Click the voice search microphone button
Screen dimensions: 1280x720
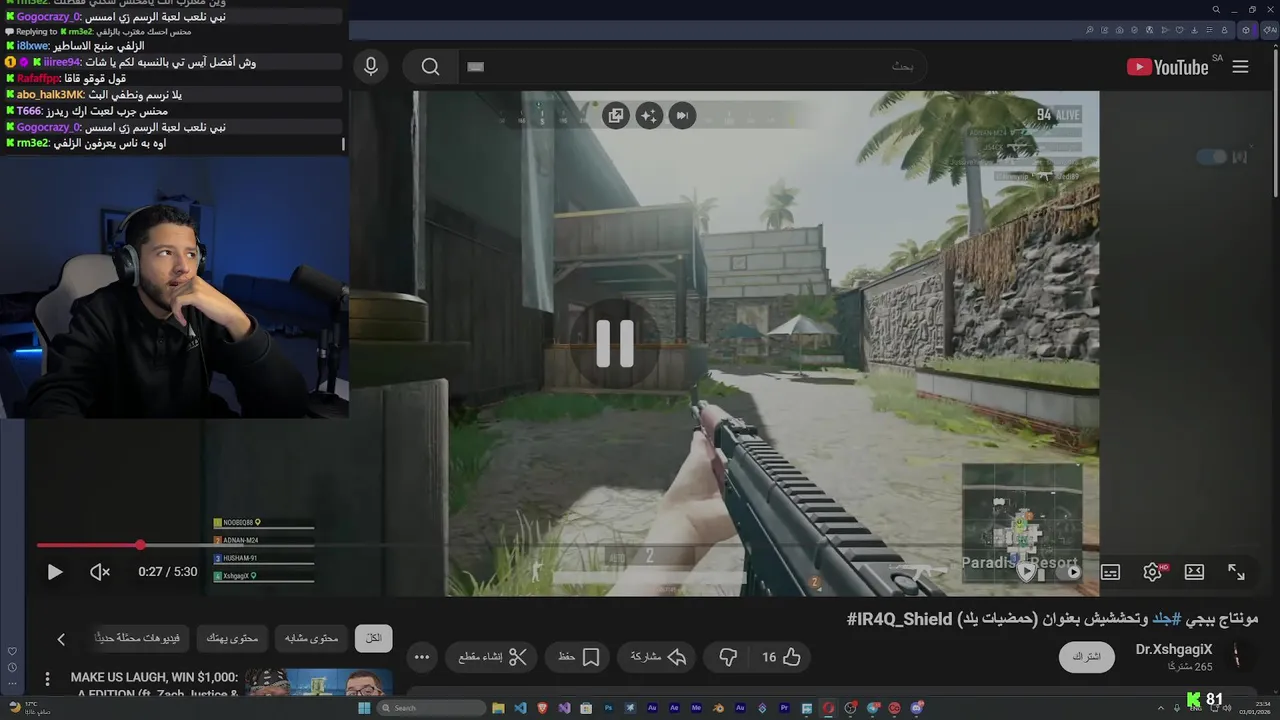pyautogui.click(x=371, y=67)
